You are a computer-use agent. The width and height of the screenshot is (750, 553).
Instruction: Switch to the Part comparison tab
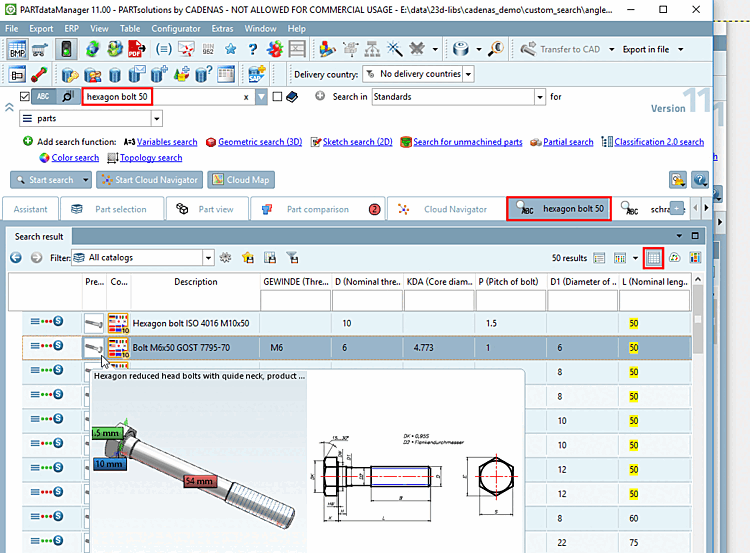click(x=317, y=210)
